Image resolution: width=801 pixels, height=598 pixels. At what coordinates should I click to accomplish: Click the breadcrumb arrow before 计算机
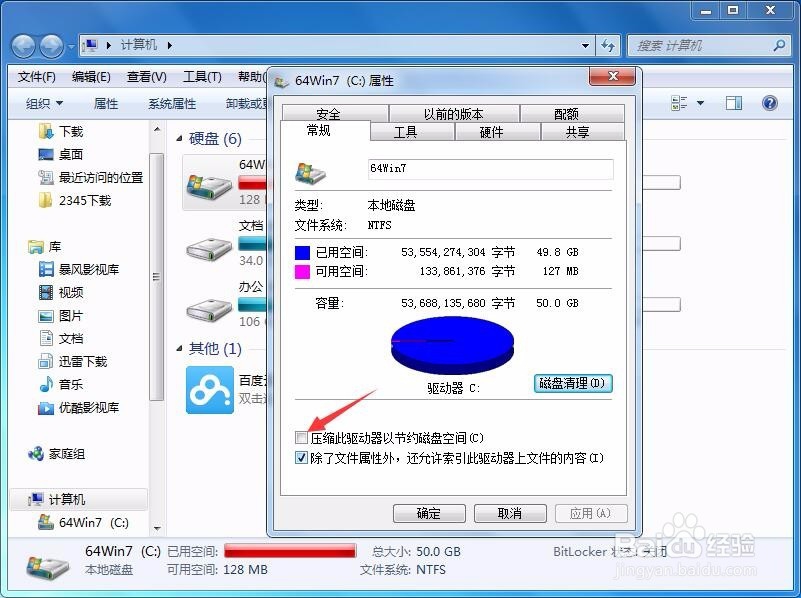[x=109, y=45]
